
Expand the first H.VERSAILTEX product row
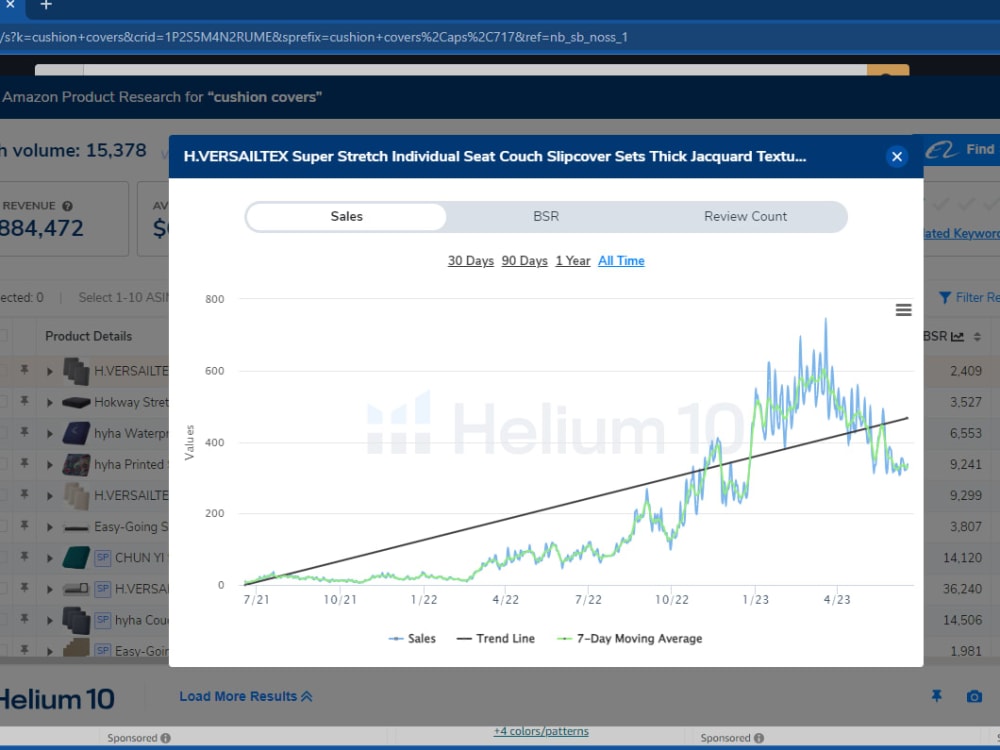(x=50, y=371)
